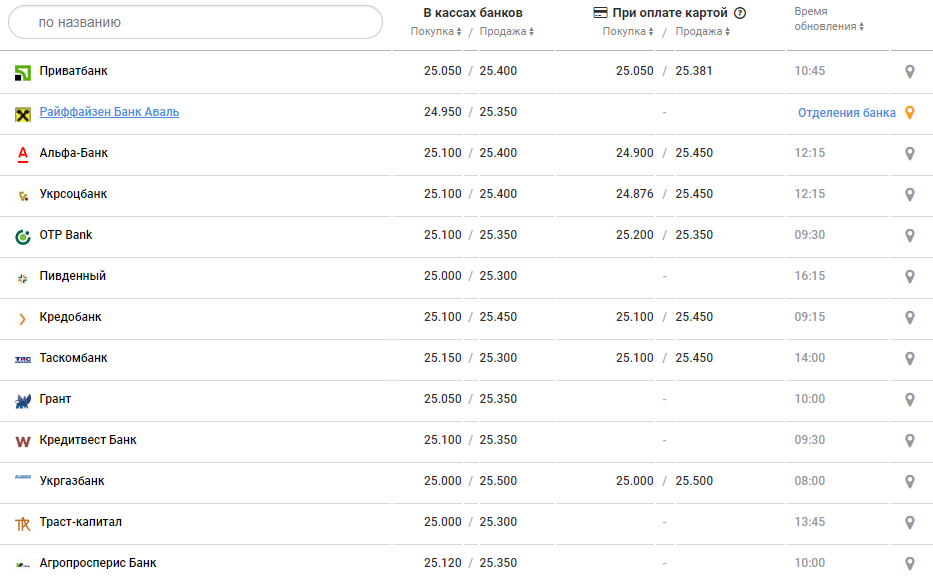Screen dimensions: 933x582
Task: Click the Кредобанк map pin icon
Action: (909, 318)
